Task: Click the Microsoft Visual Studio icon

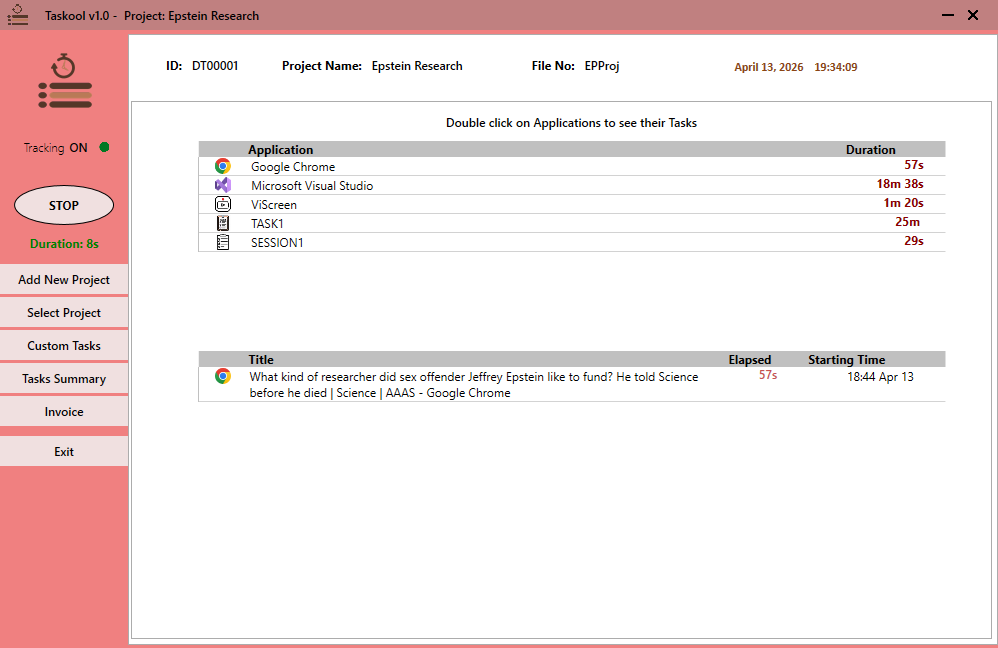Action: 222,185
